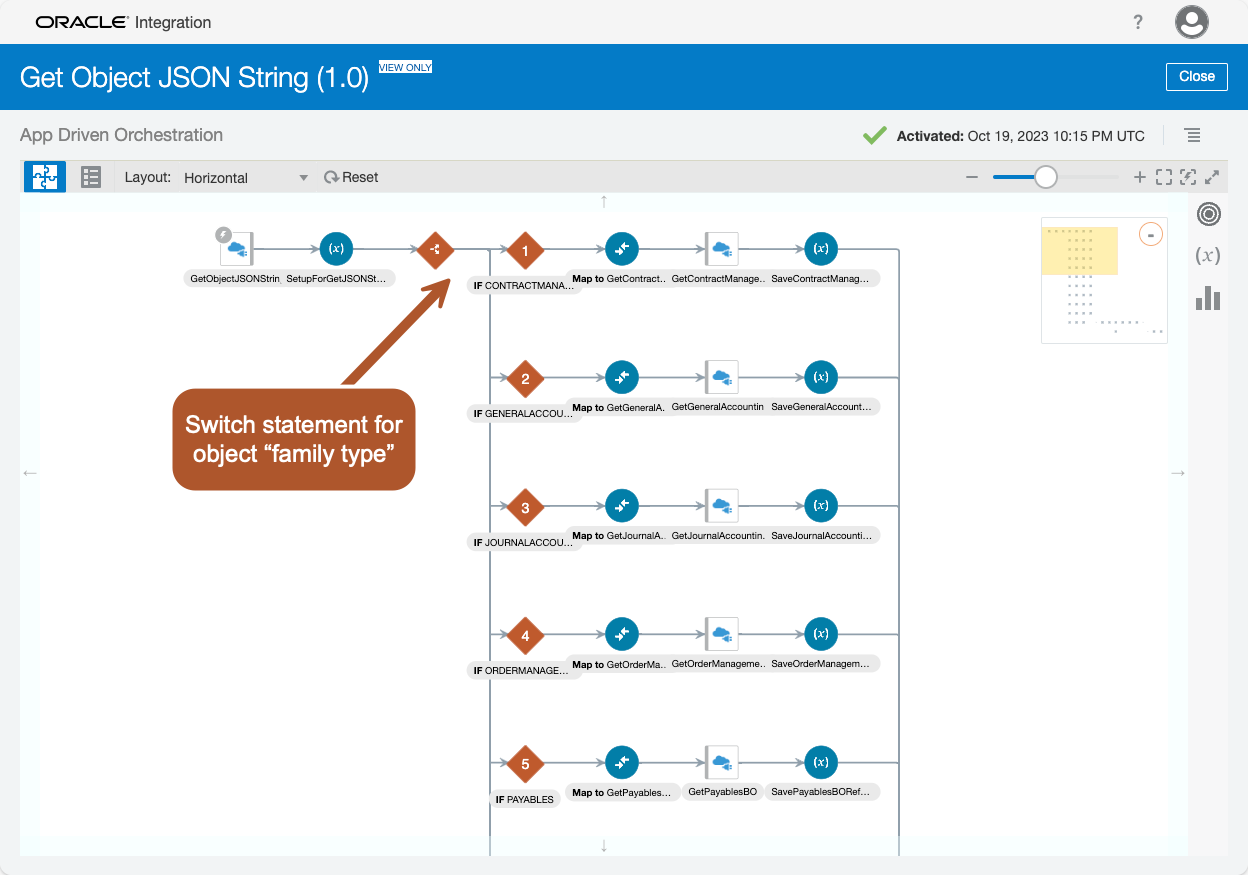Image resolution: width=1248 pixels, height=875 pixels.
Task: Open the help question mark icon
Action: pyautogui.click(x=1138, y=22)
